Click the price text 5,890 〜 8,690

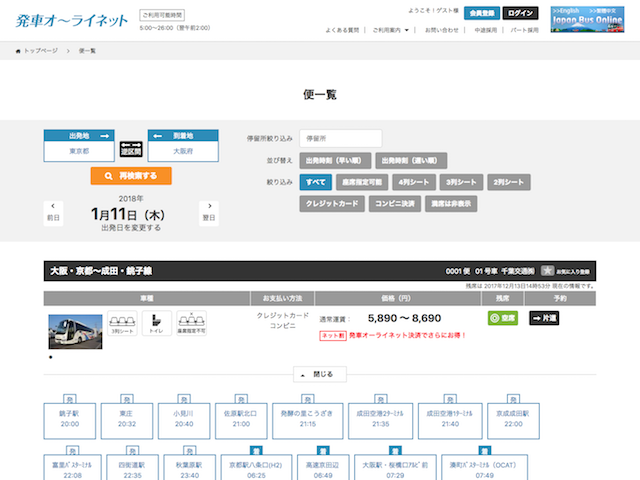click(x=404, y=318)
